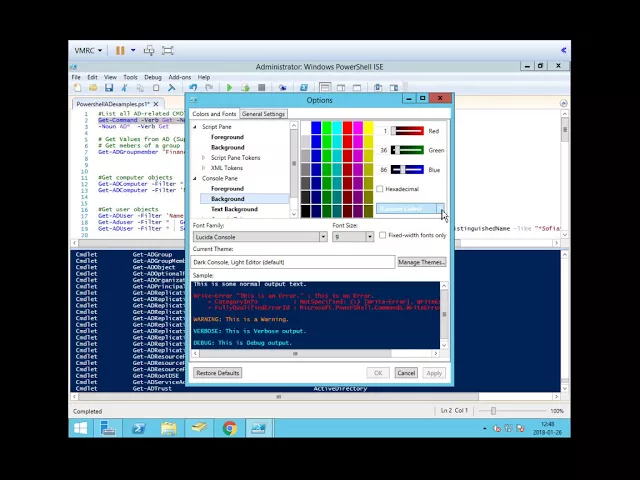
Task: Click the Start PowerShell.exe icon
Action: pyautogui.click(x=304, y=87)
